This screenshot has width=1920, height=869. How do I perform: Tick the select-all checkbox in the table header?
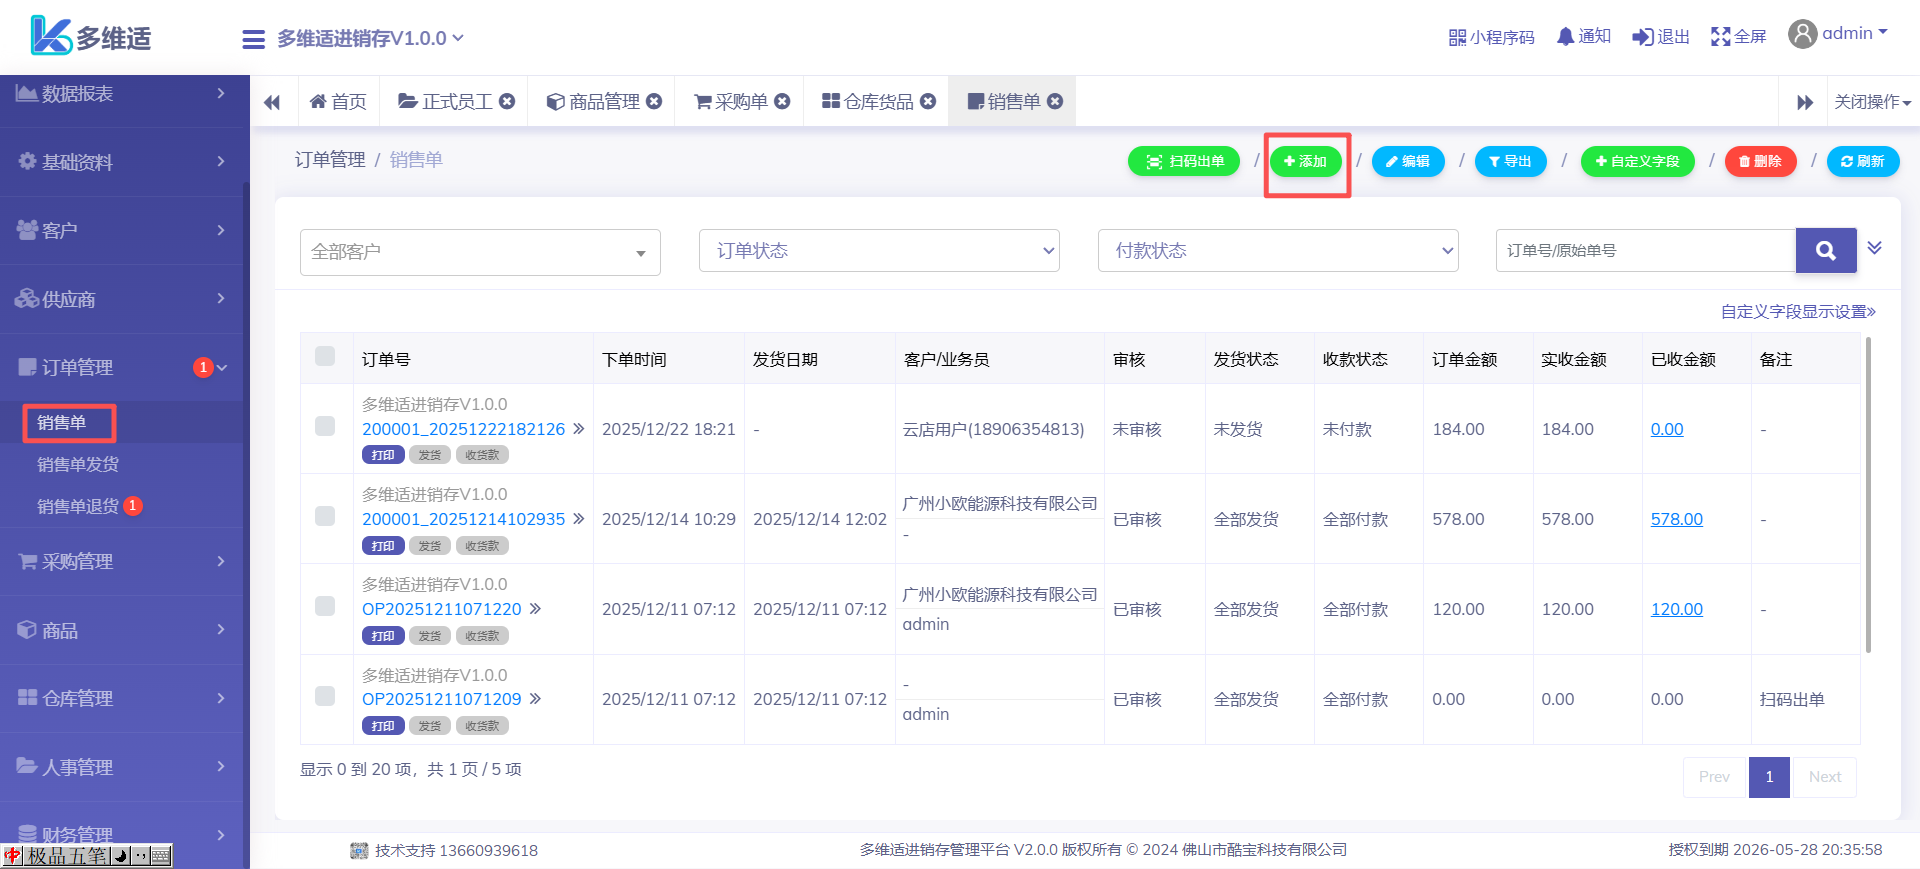[x=325, y=357]
